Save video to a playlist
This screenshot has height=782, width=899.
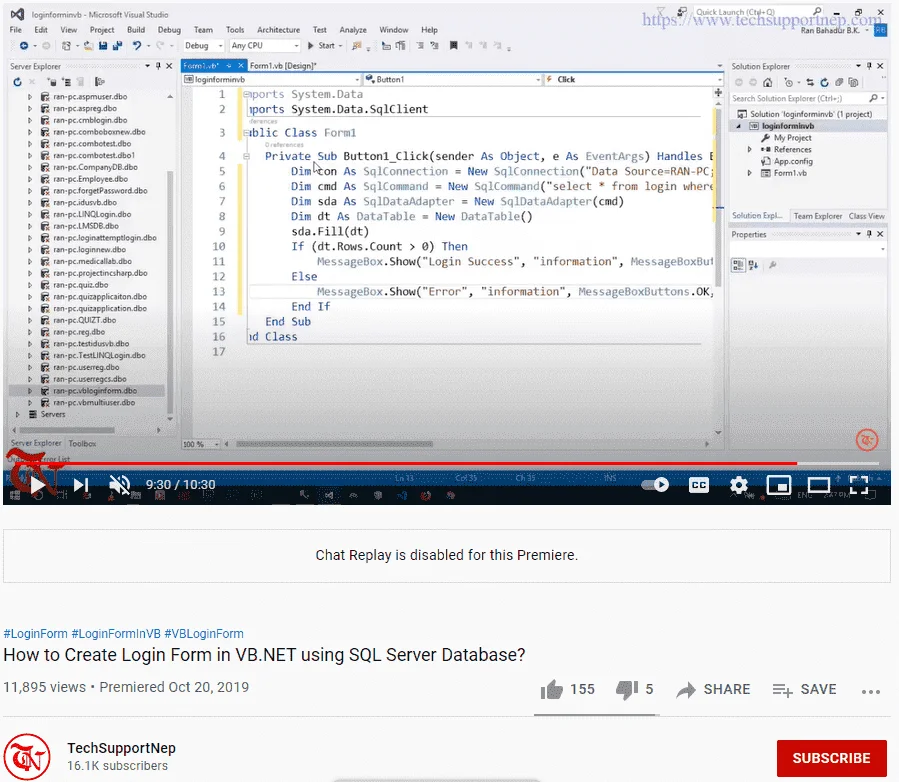pyautogui.click(x=804, y=690)
